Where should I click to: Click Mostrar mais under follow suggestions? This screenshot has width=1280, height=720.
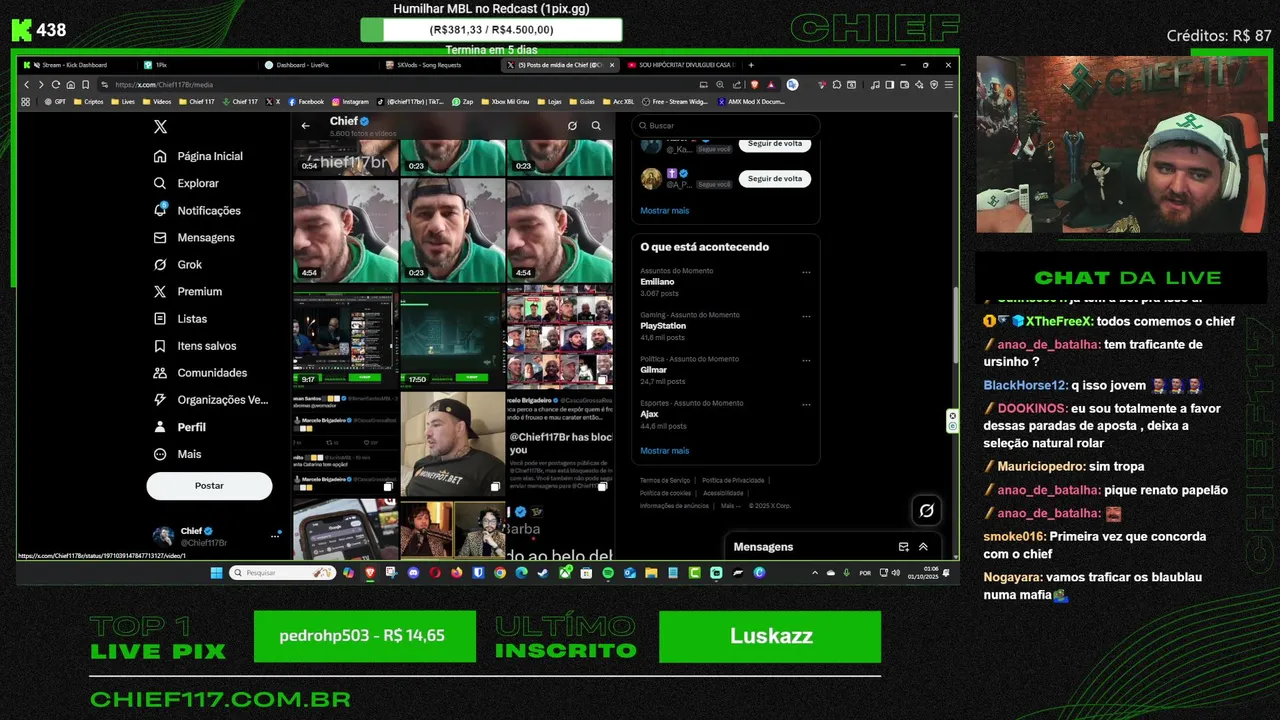click(665, 211)
